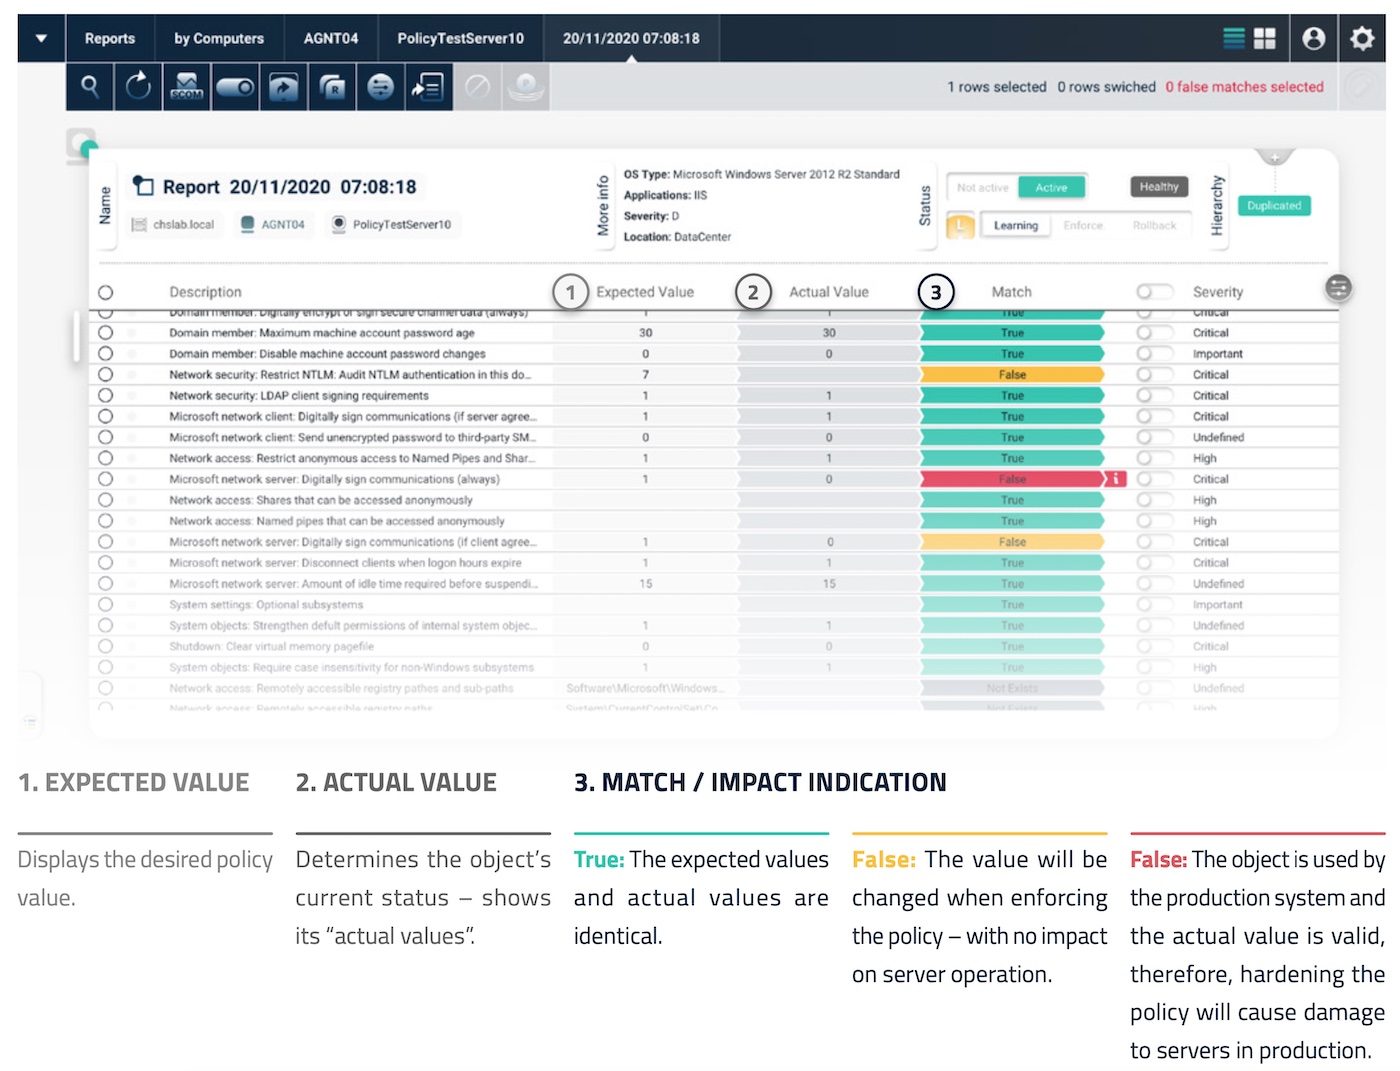Toggle the switch in the Severity header

coord(1154,292)
